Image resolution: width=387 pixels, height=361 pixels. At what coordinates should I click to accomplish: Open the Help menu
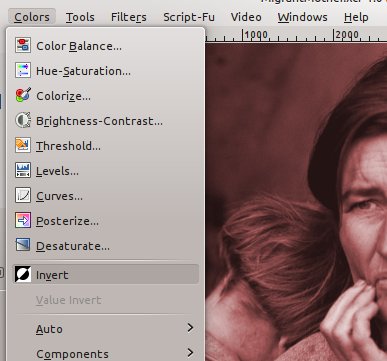click(x=356, y=17)
